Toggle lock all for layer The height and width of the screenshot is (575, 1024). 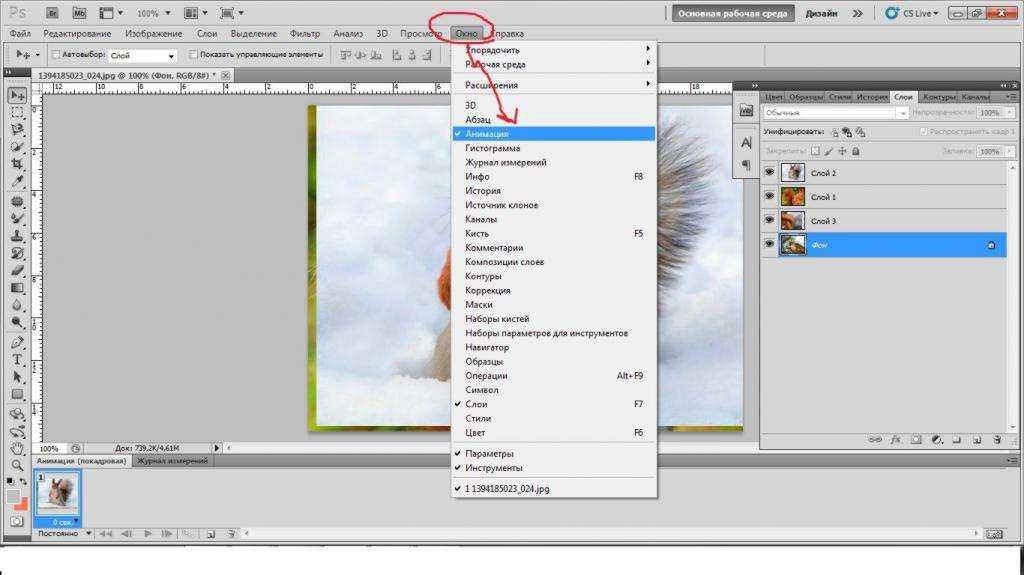point(856,151)
